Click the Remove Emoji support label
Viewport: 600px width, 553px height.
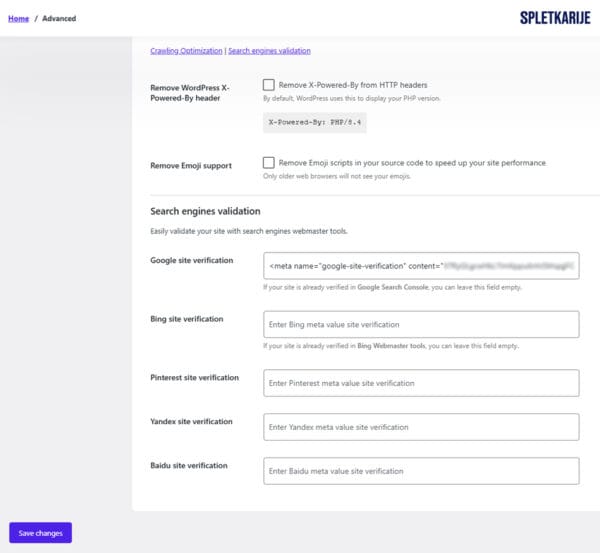pyautogui.click(x=191, y=165)
